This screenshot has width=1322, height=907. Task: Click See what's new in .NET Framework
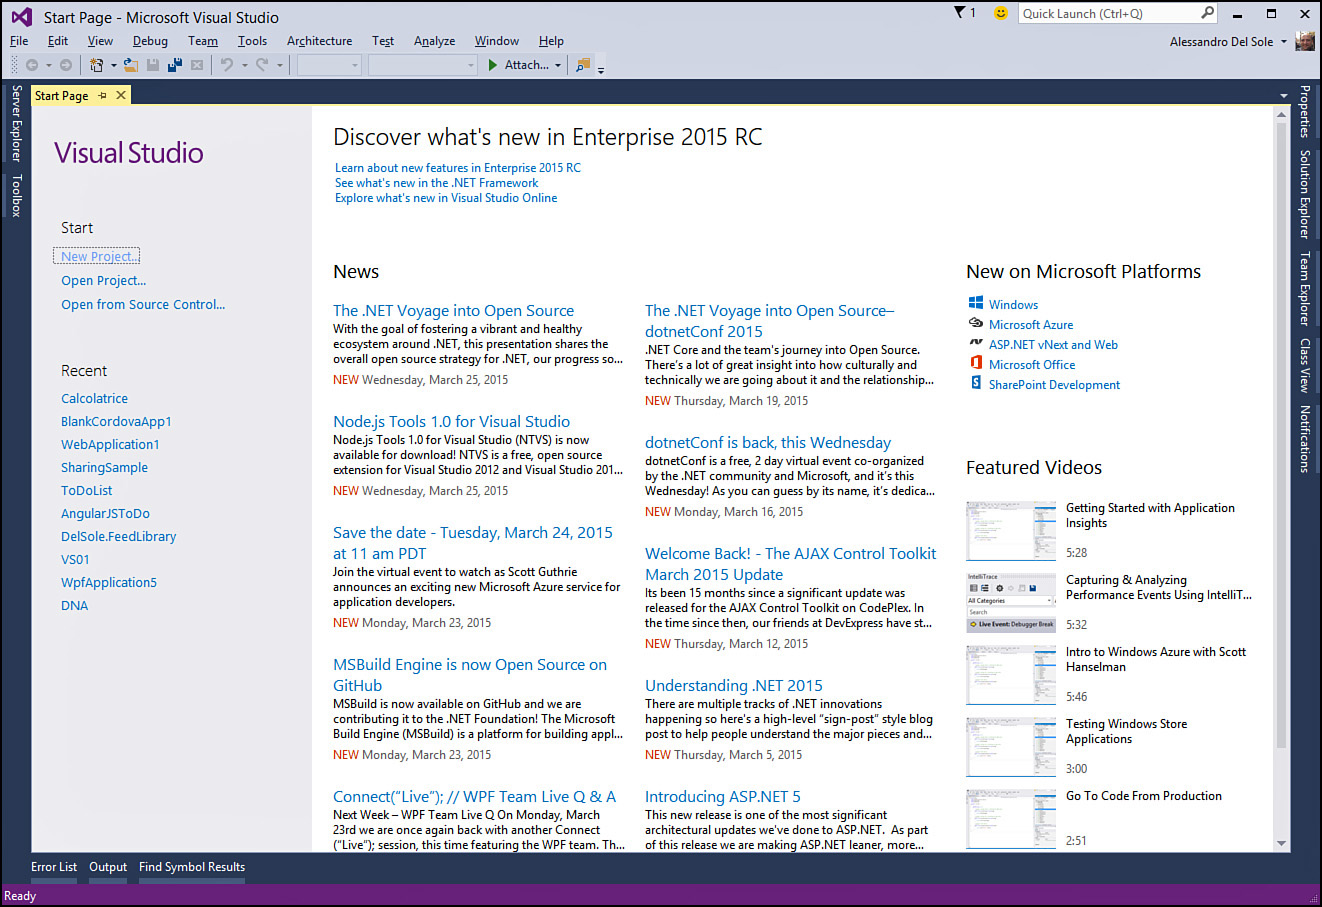pos(436,183)
